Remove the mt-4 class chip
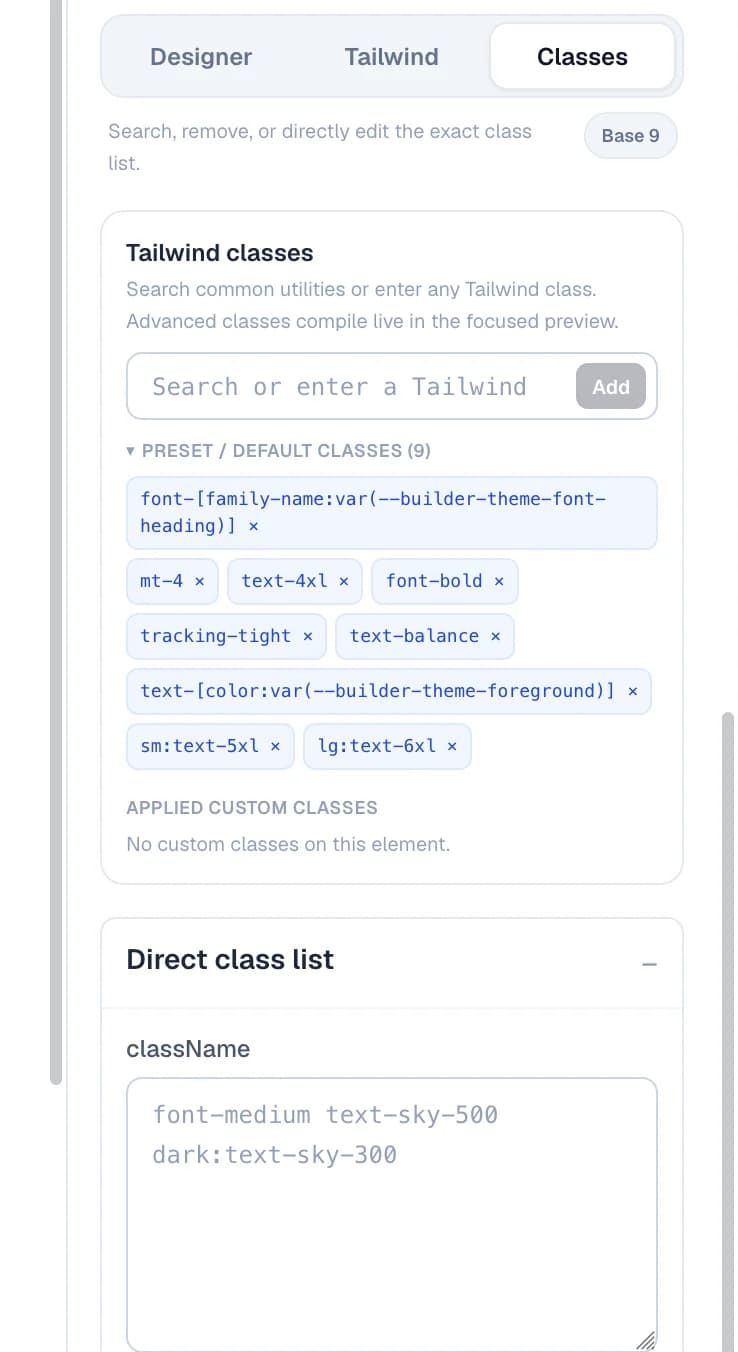 tap(199, 581)
